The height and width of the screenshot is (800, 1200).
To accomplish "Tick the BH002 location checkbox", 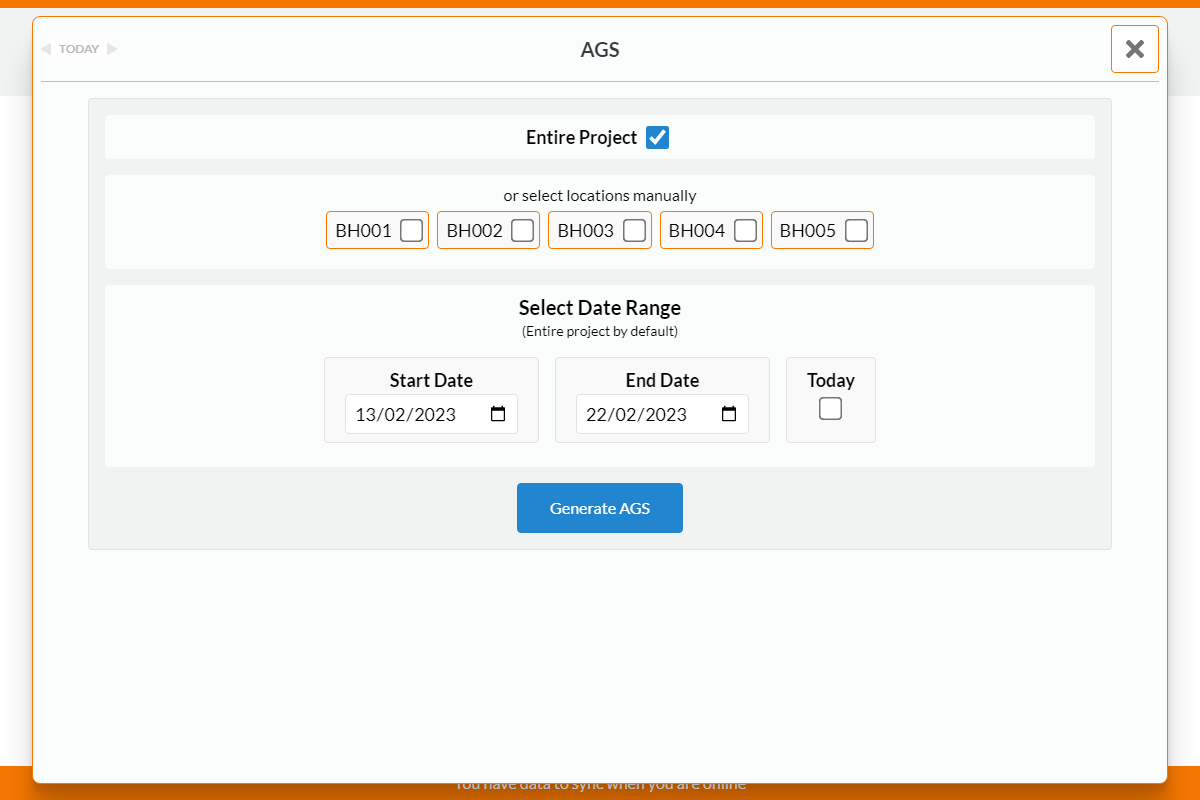I will coord(522,231).
